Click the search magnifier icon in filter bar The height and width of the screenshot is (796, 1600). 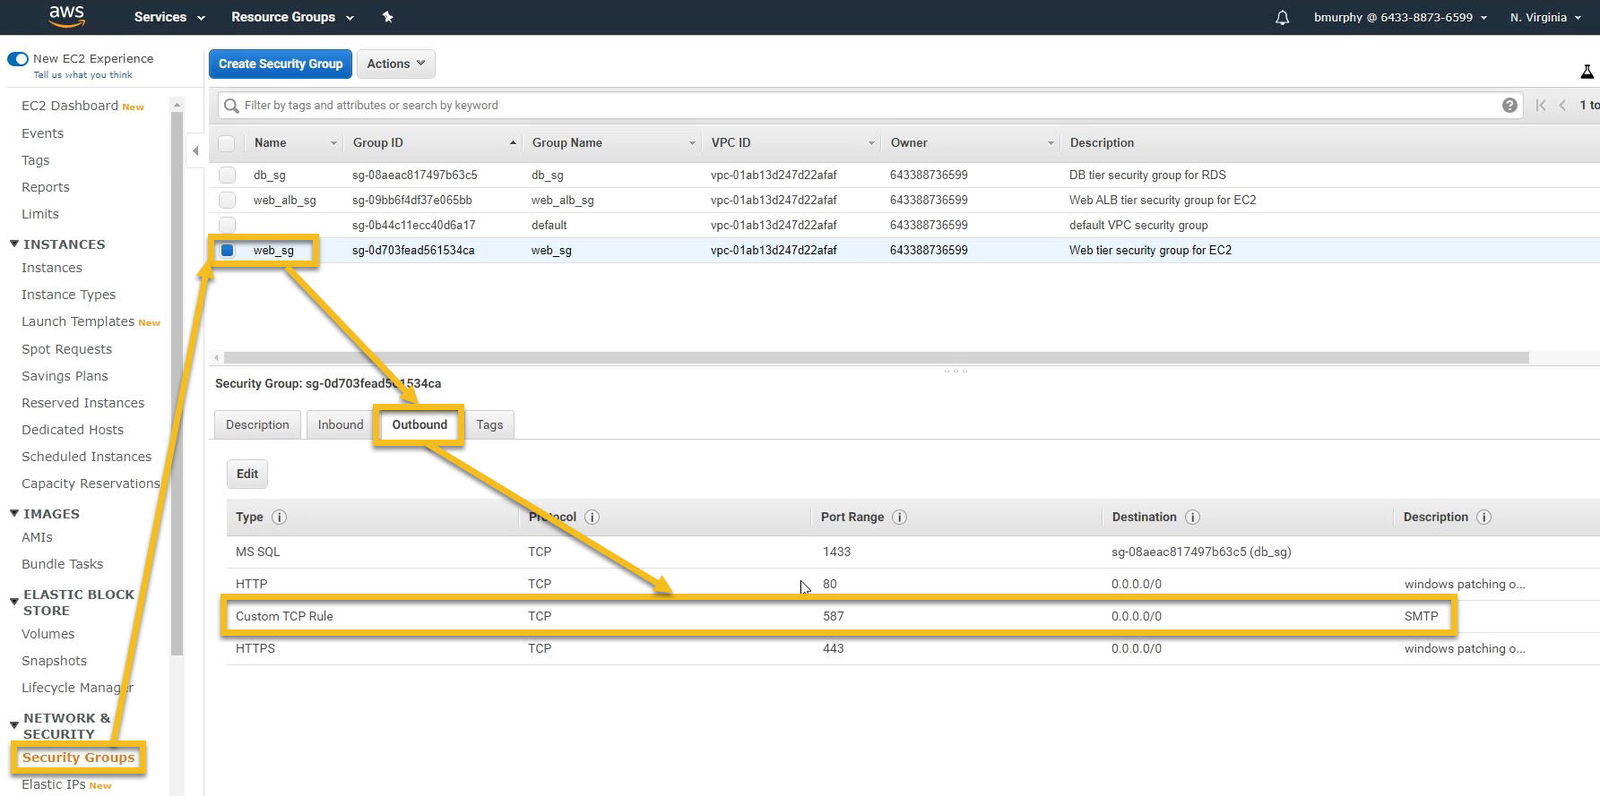pos(232,105)
